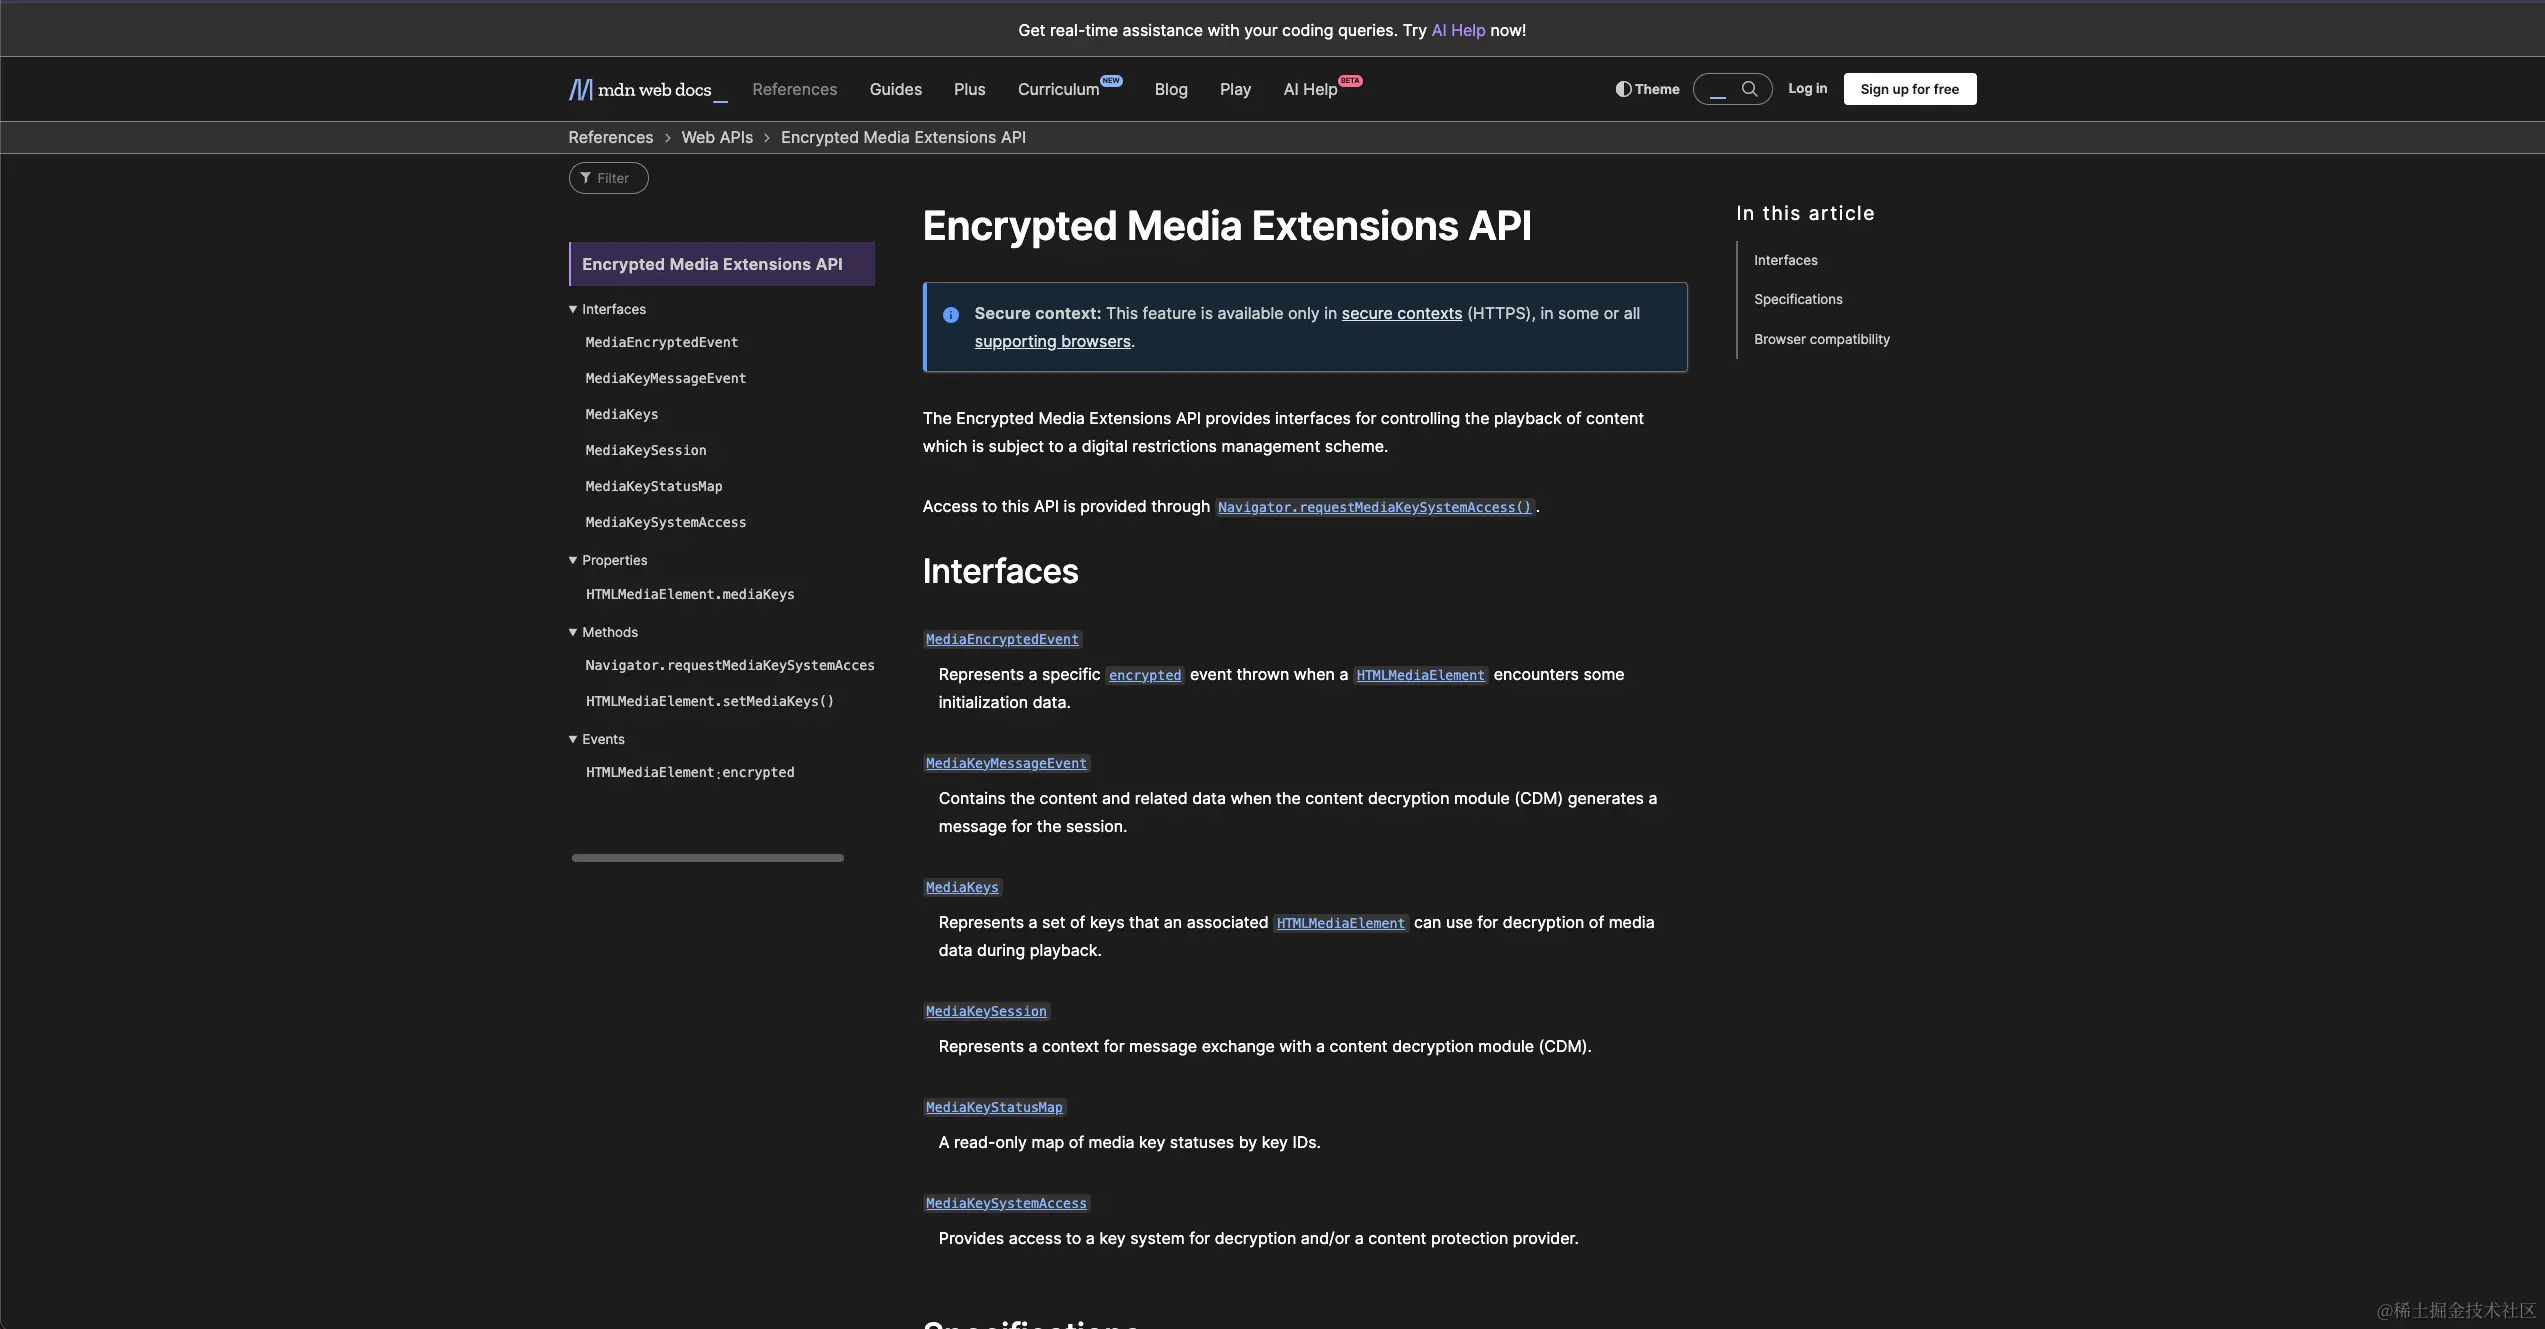2545x1329 pixels.
Task: Click AI Help link in banner
Action: click(x=1458, y=31)
